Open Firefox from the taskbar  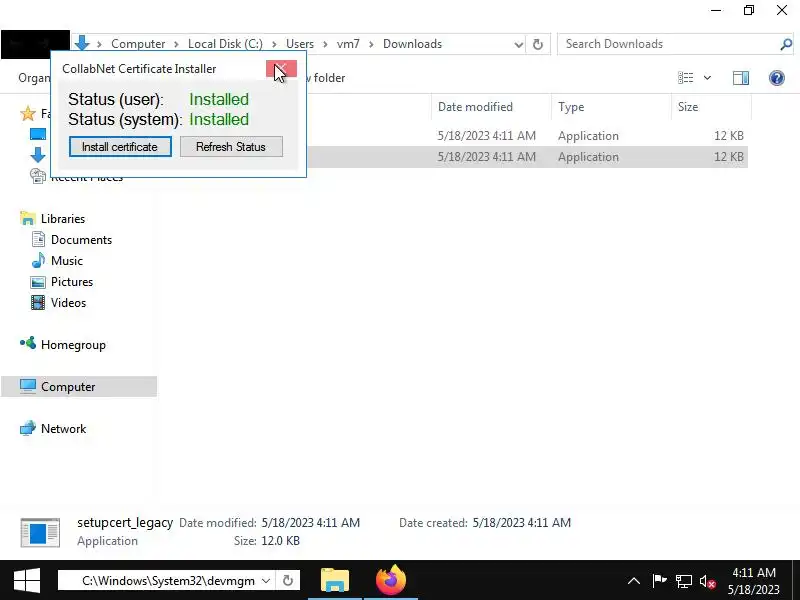click(390, 580)
